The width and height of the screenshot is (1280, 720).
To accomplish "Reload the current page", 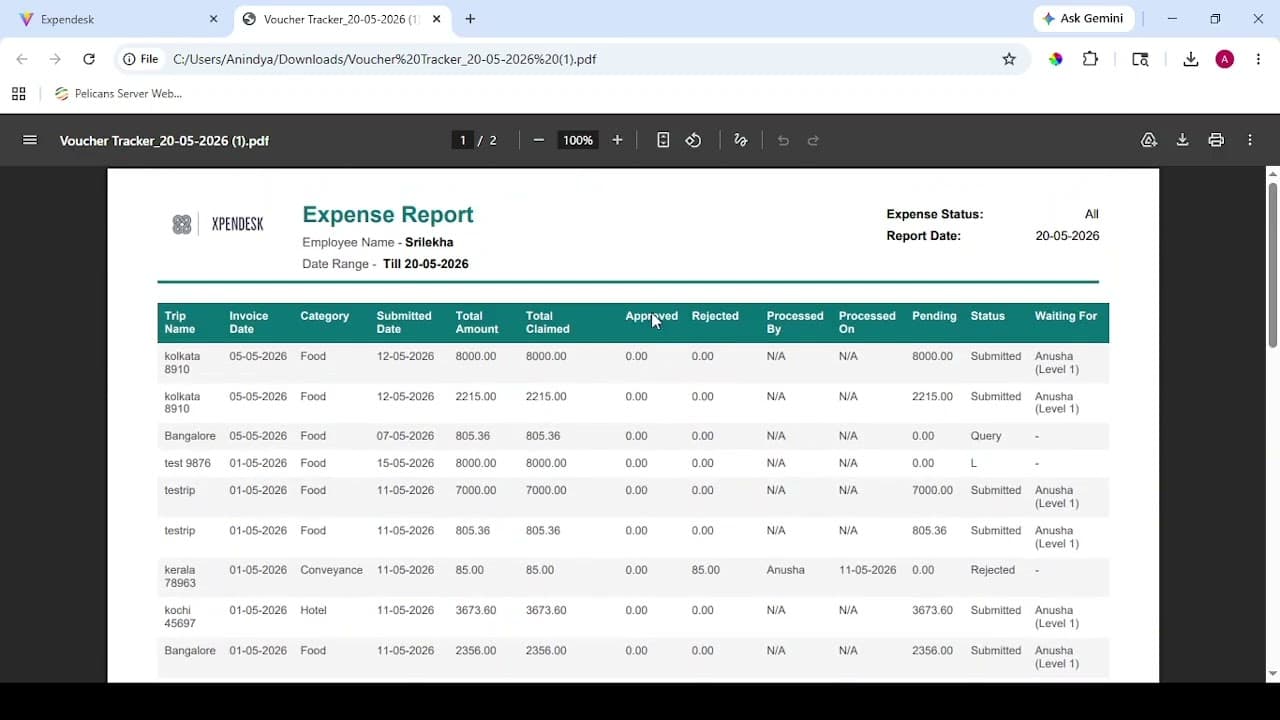I will point(89,59).
